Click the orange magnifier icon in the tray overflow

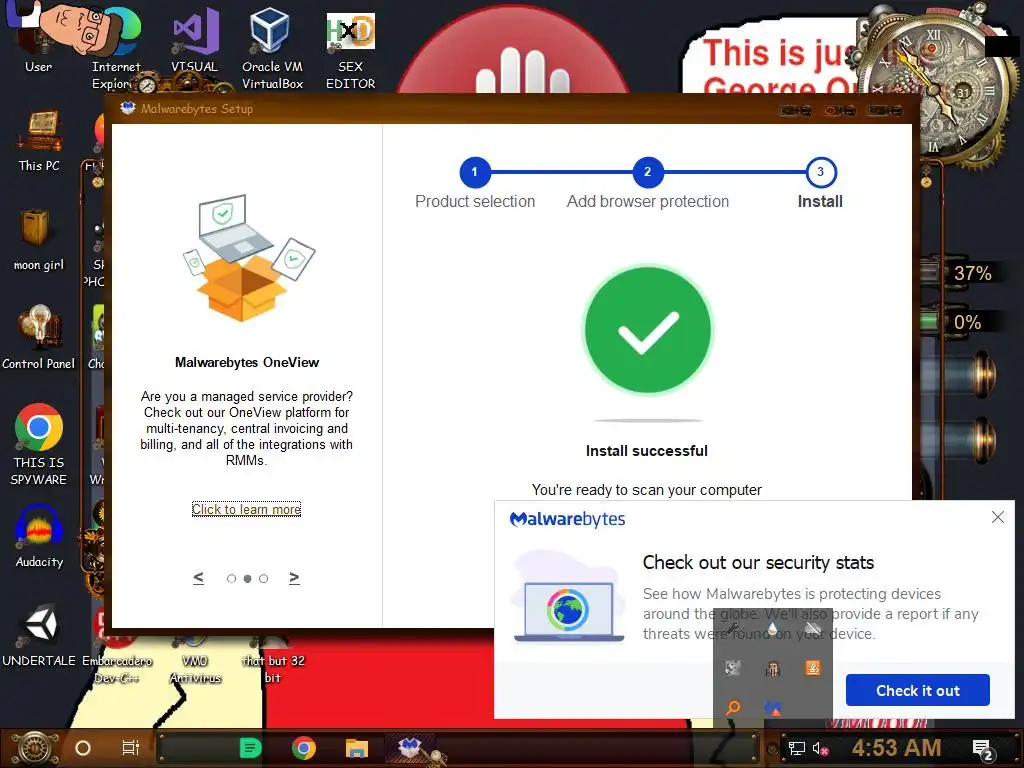coord(733,707)
